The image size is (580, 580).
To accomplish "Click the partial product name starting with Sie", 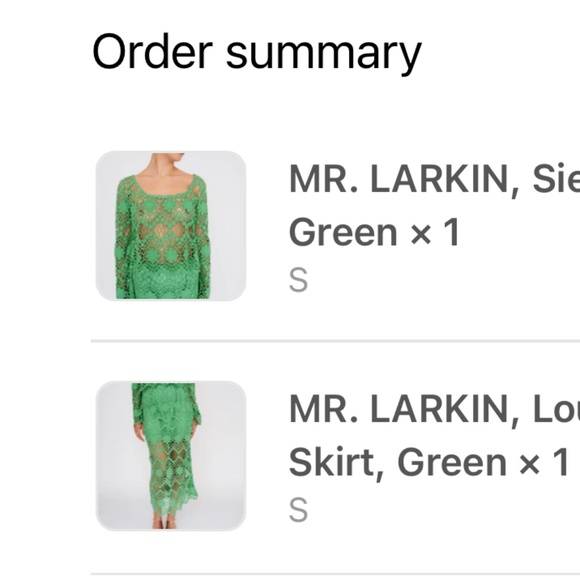I will coord(556,179).
